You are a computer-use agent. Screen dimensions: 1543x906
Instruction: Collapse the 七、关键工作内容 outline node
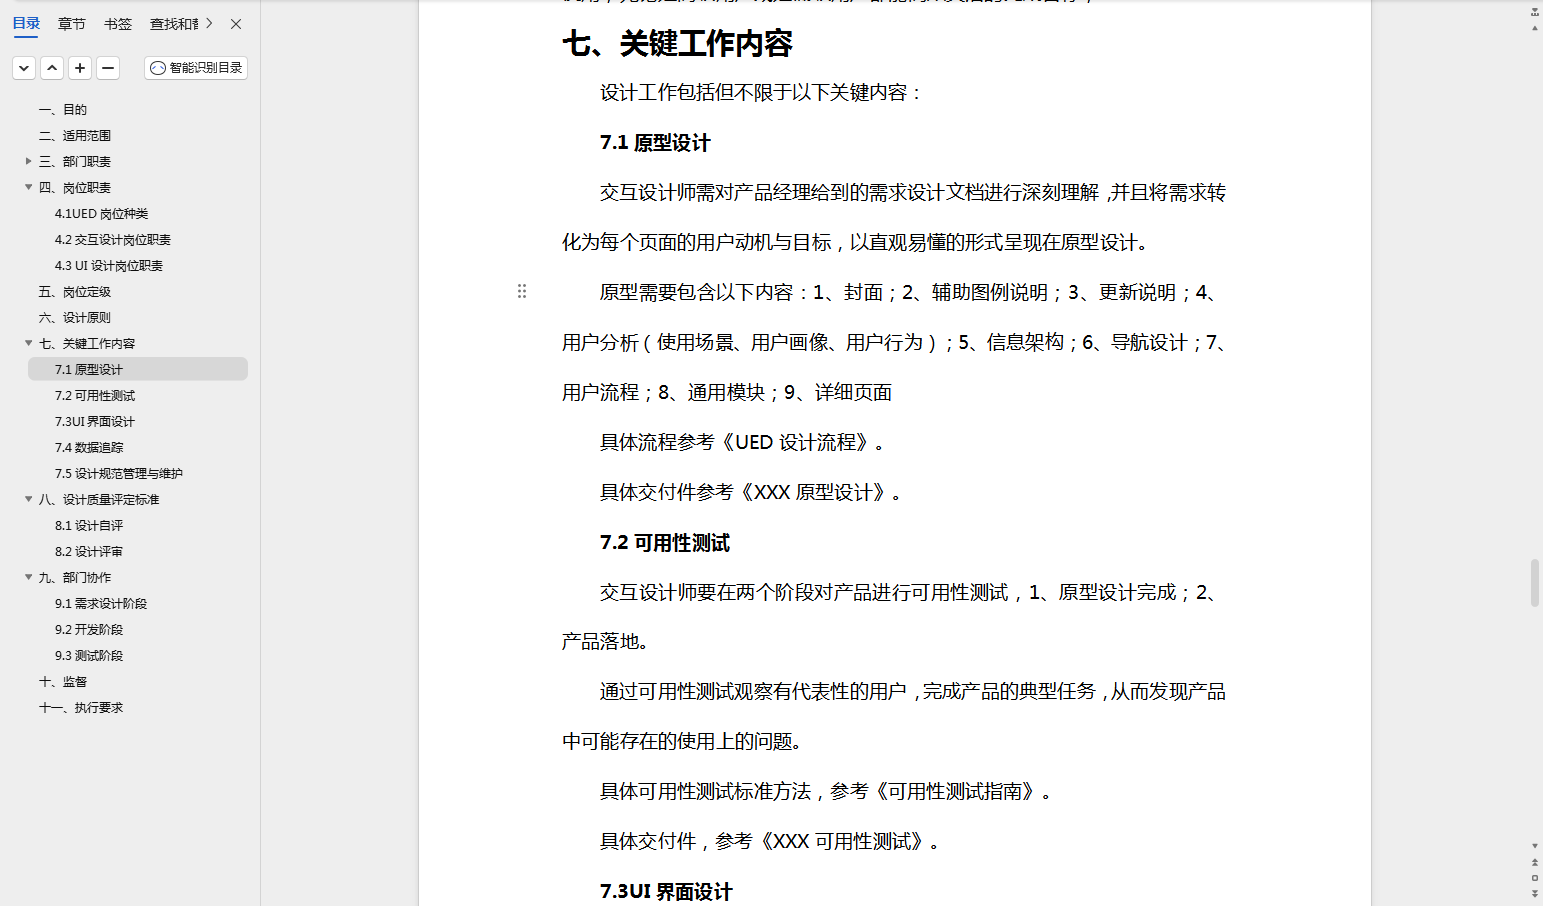(x=29, y=343)
